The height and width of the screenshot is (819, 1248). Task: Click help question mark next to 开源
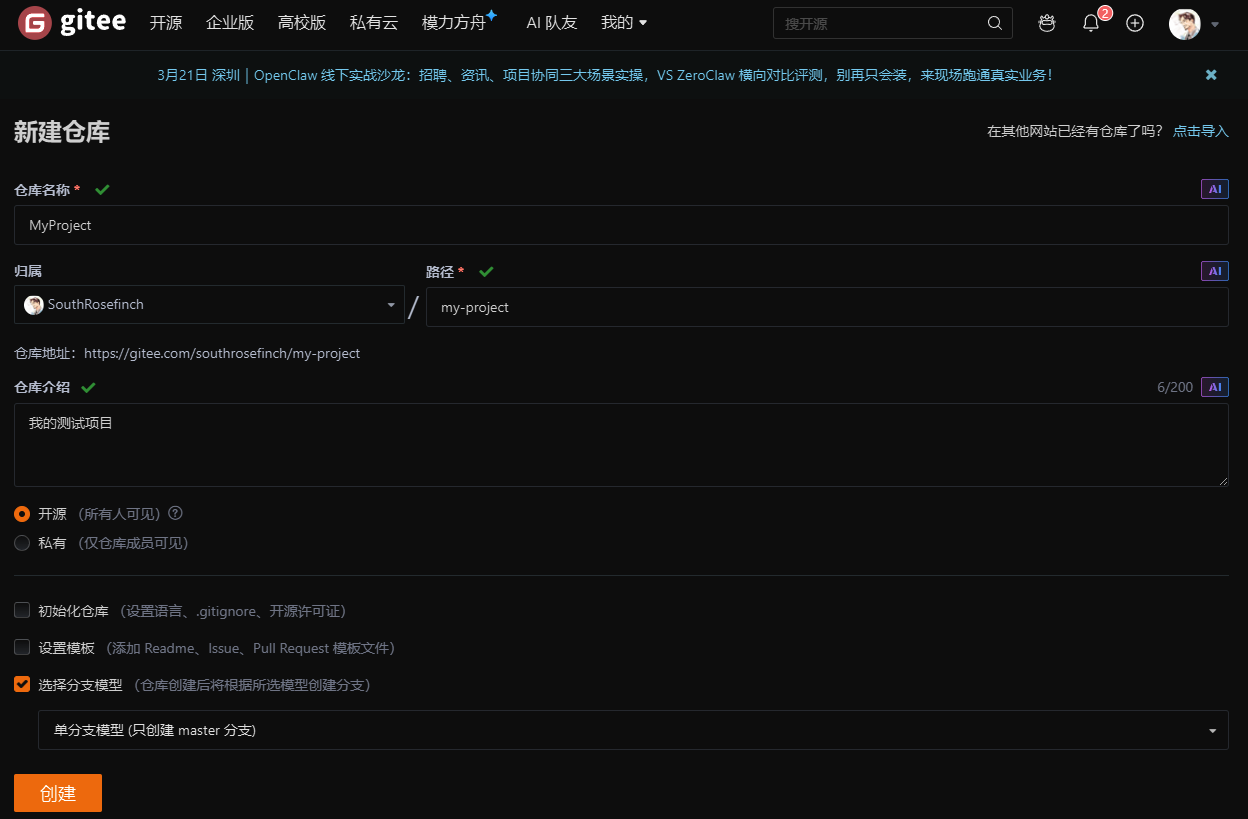pyautogui.click(x=175, y=513)
